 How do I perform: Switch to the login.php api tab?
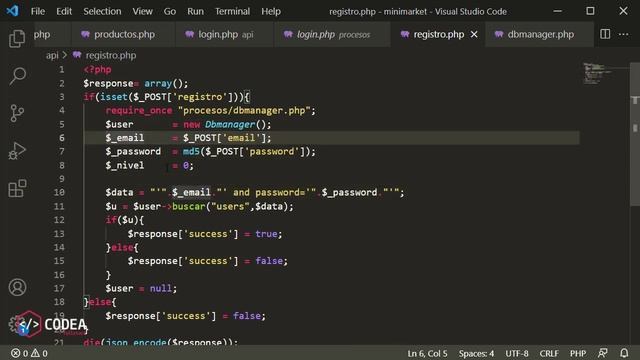click(224, 35)
